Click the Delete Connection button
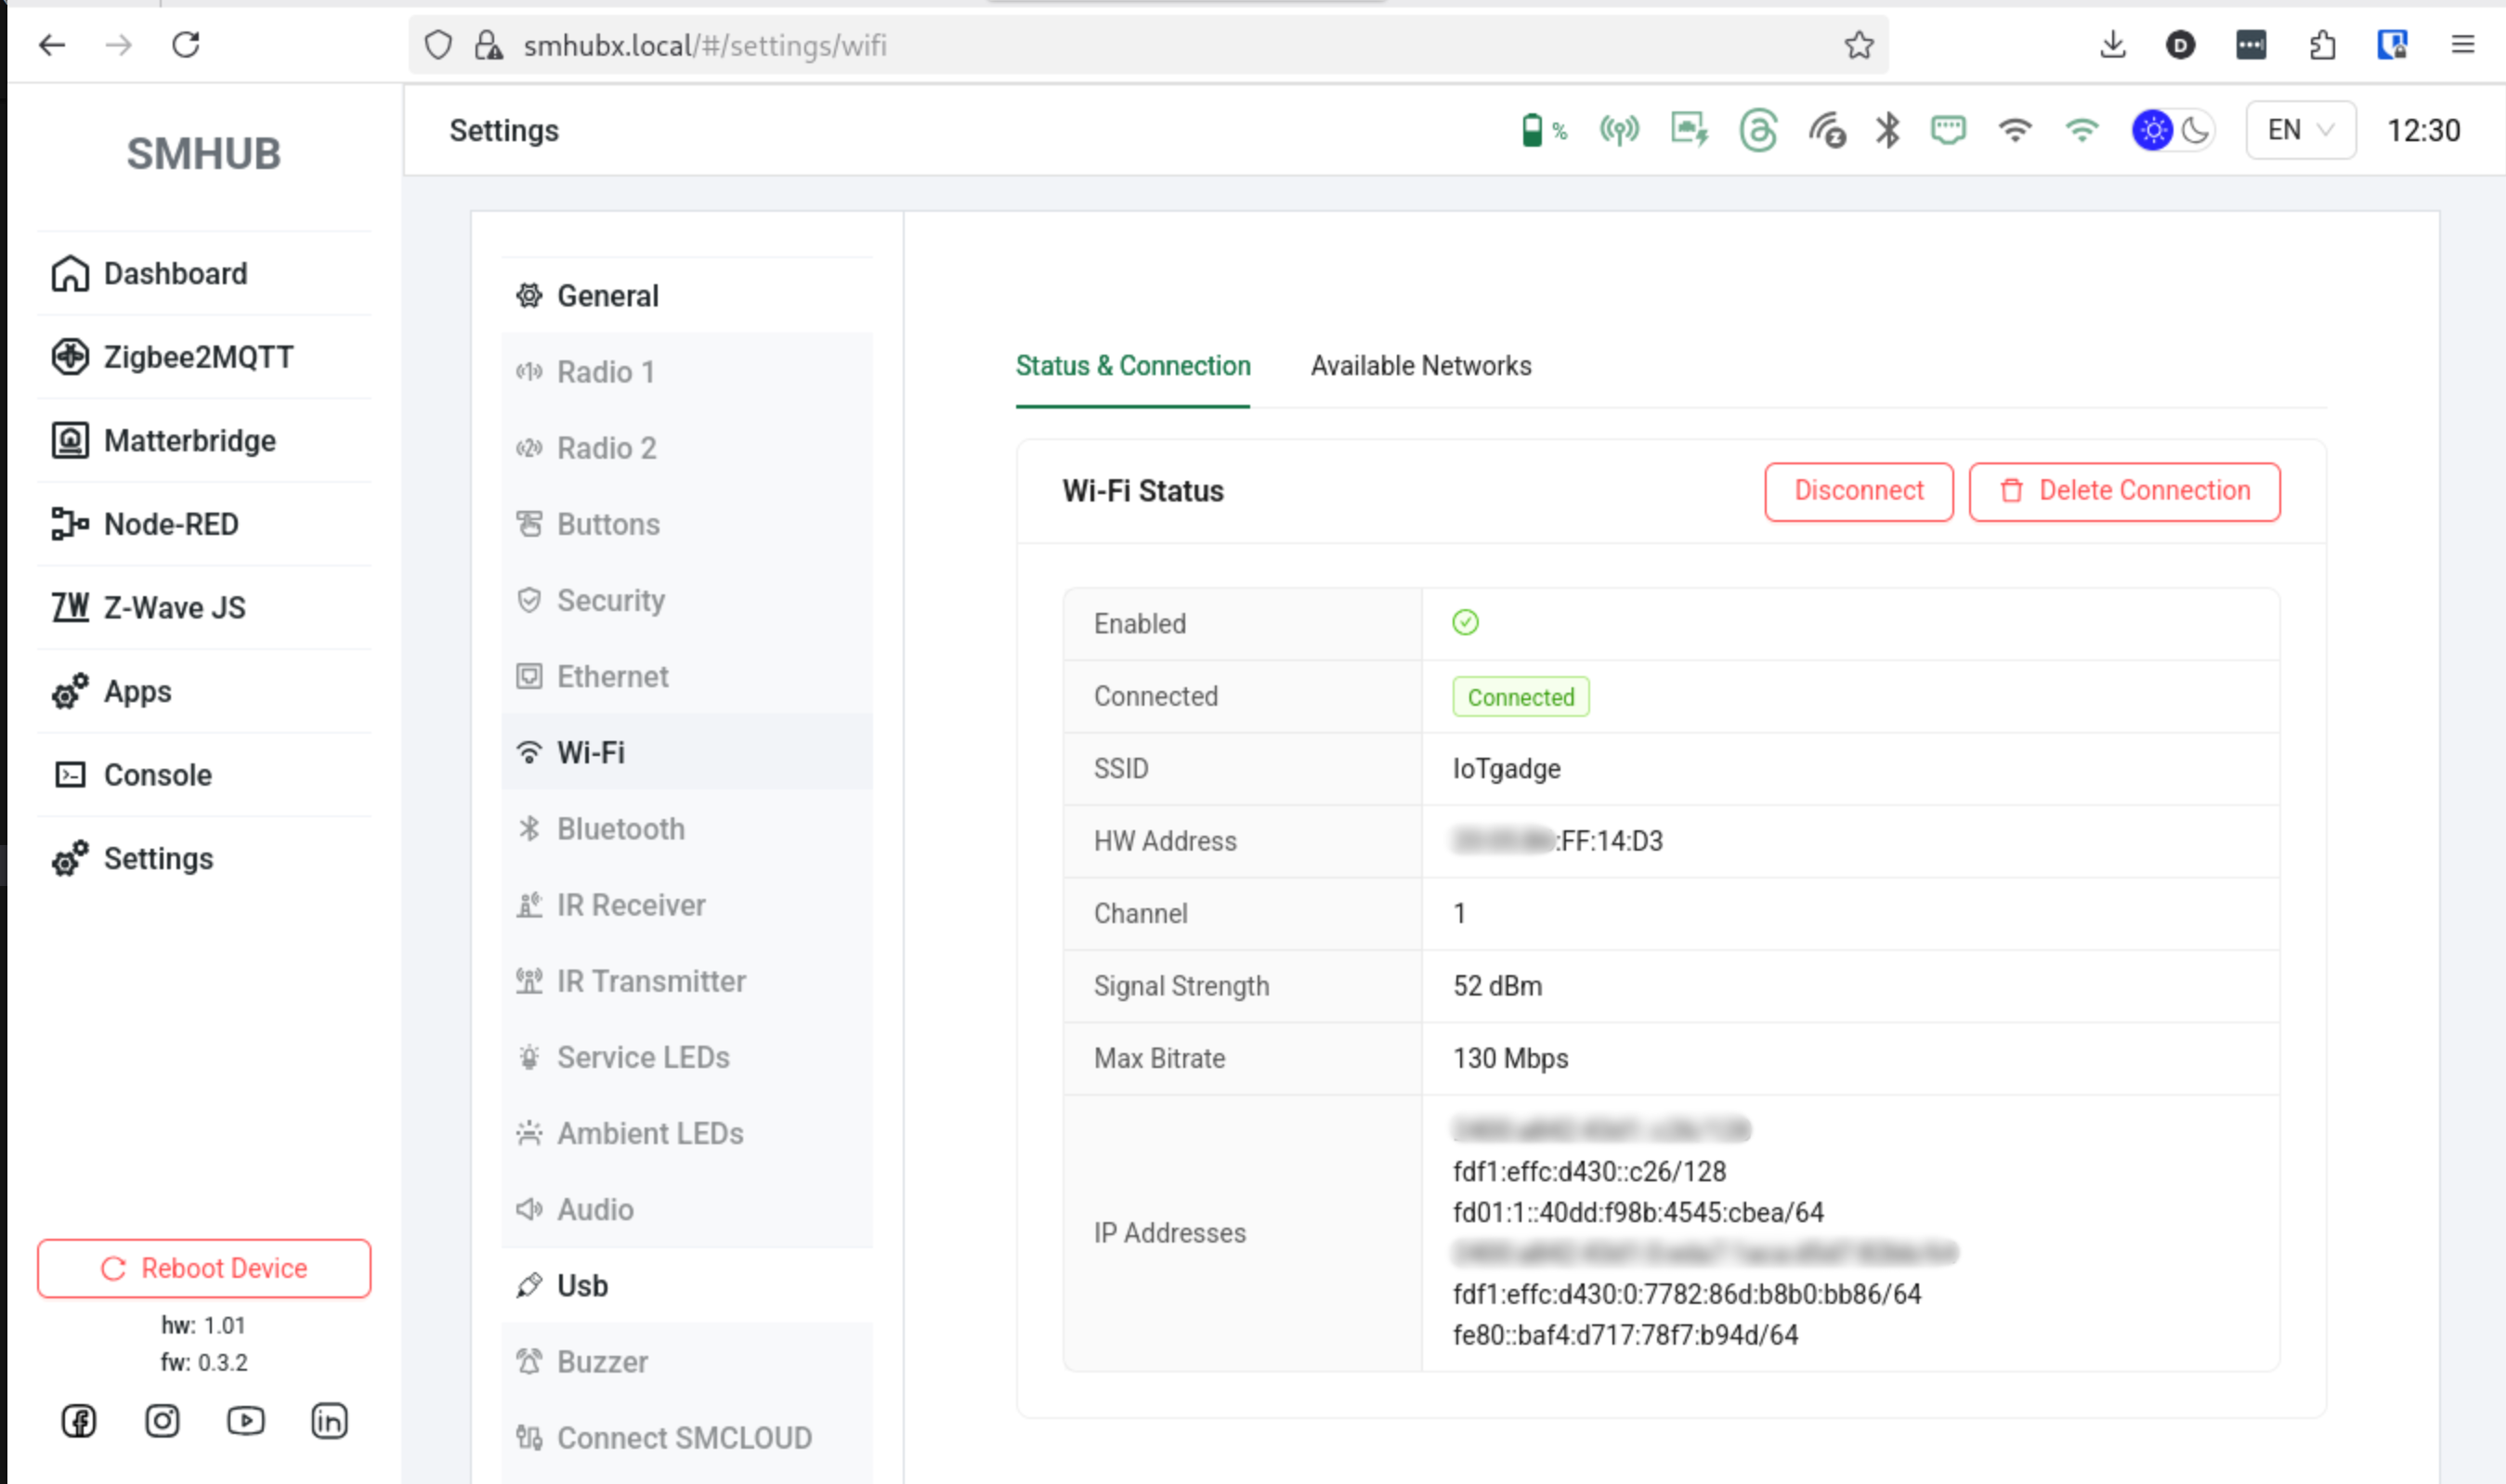Image resolution: width=2506 pixels, height=1484 pixels. click(x=2124, y=491)
